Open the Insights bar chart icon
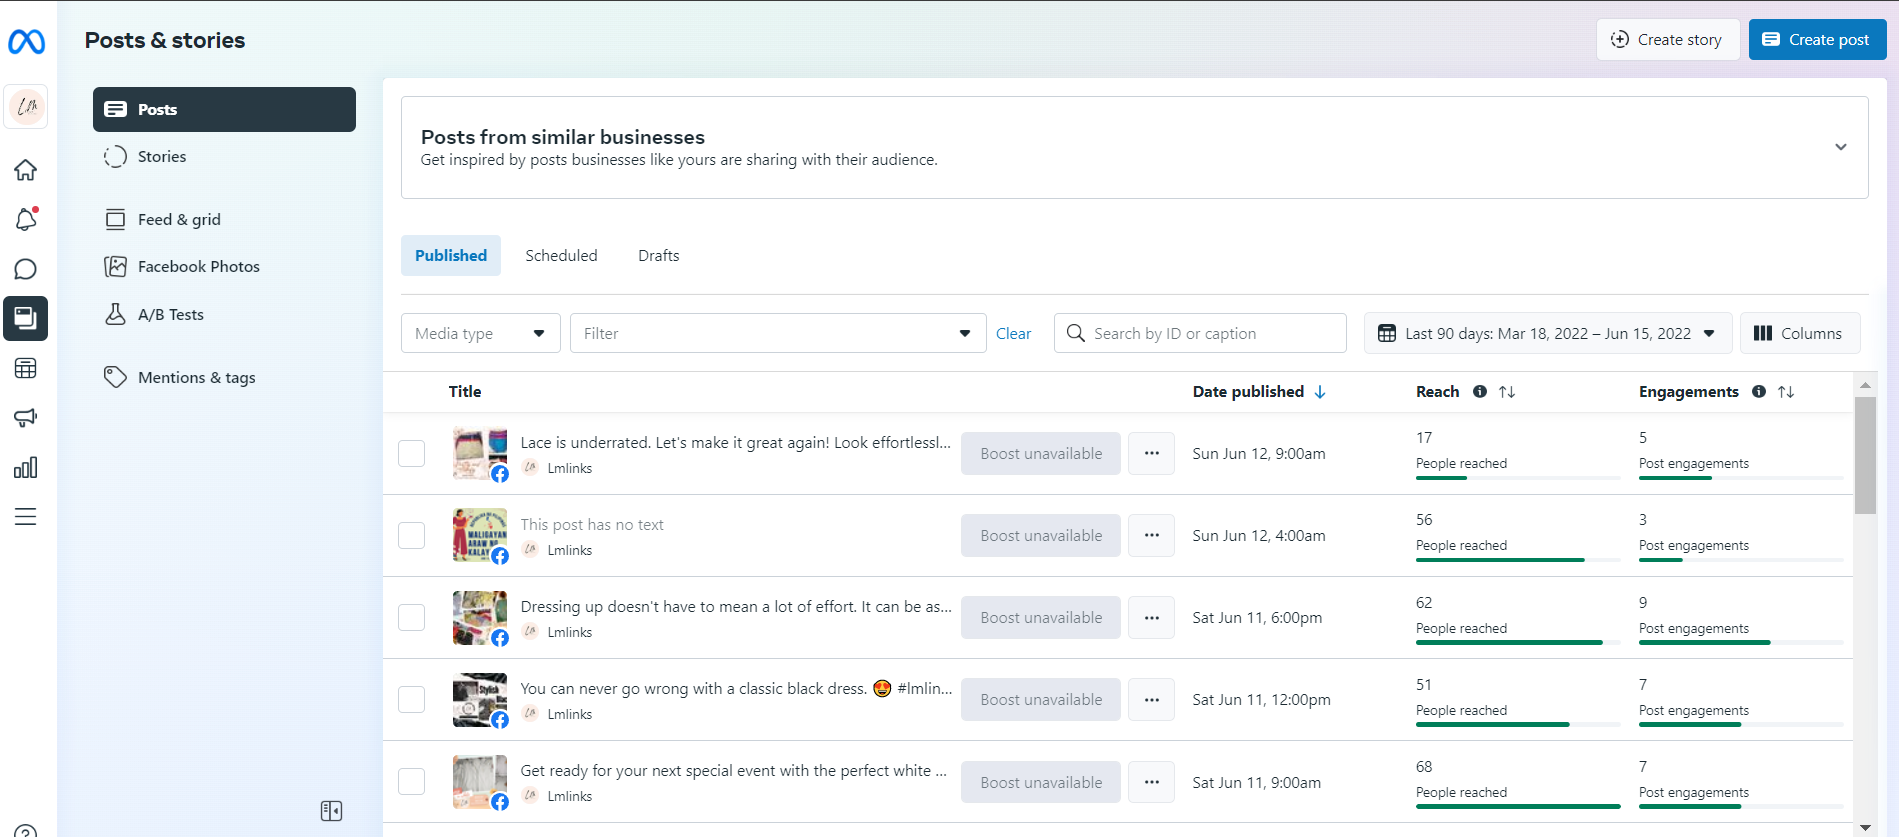1899x837 pixels. point(26,468)
